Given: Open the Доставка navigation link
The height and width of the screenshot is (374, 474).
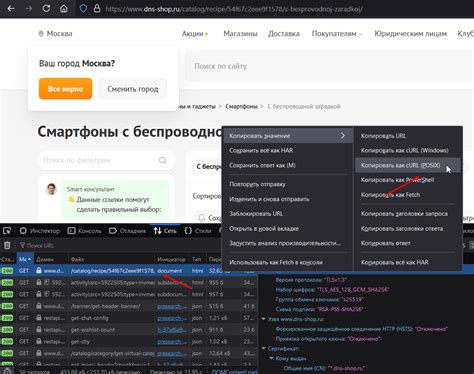Looking at the screenshot, I should coord(284,34).
